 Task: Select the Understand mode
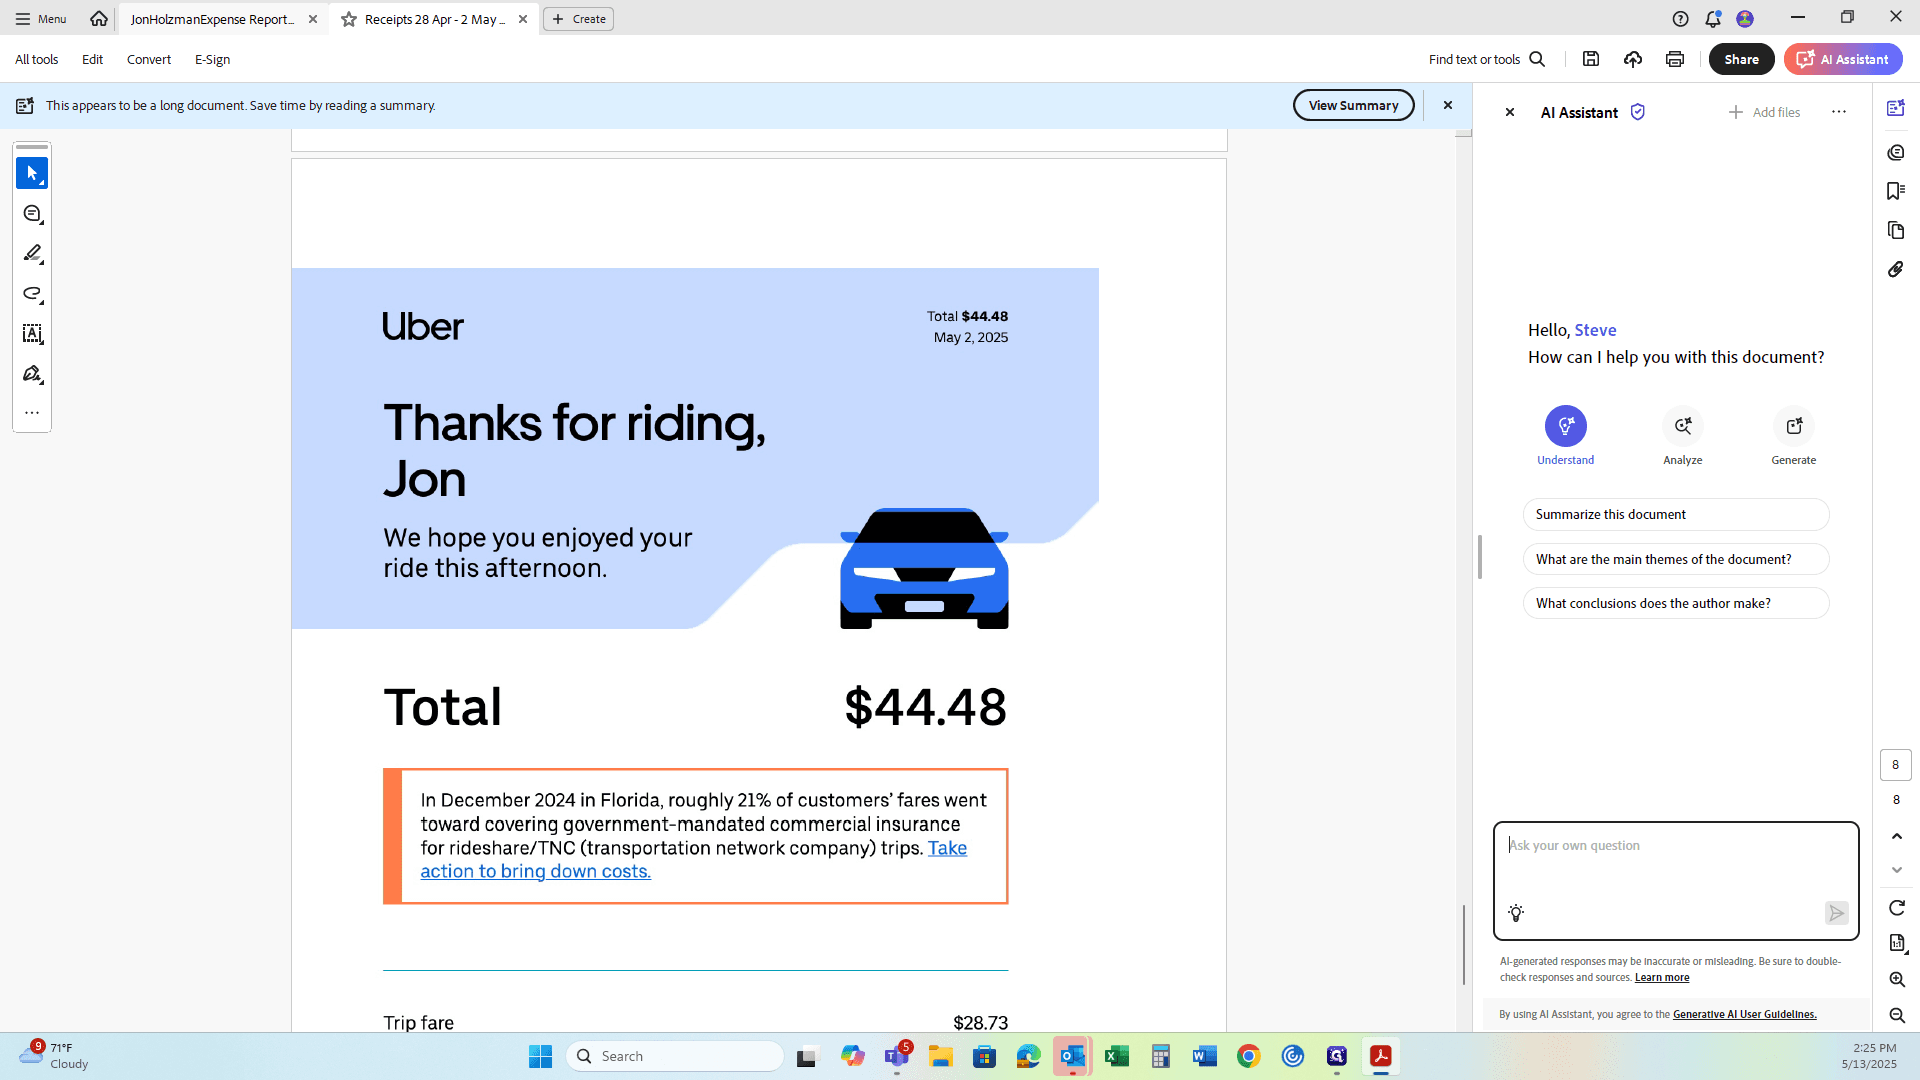1565,436
